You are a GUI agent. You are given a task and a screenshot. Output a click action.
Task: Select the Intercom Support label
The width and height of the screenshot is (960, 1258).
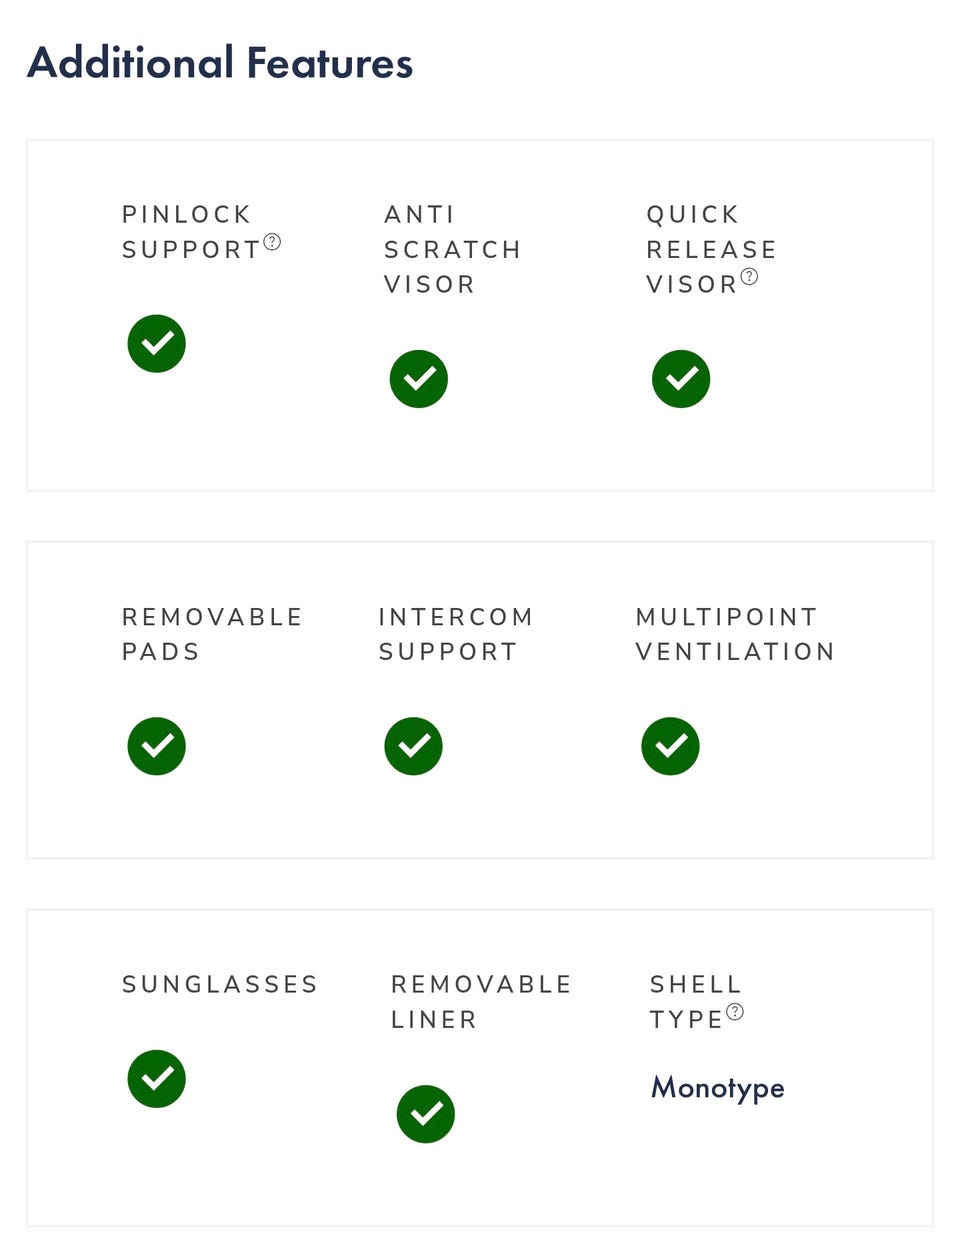455,634
